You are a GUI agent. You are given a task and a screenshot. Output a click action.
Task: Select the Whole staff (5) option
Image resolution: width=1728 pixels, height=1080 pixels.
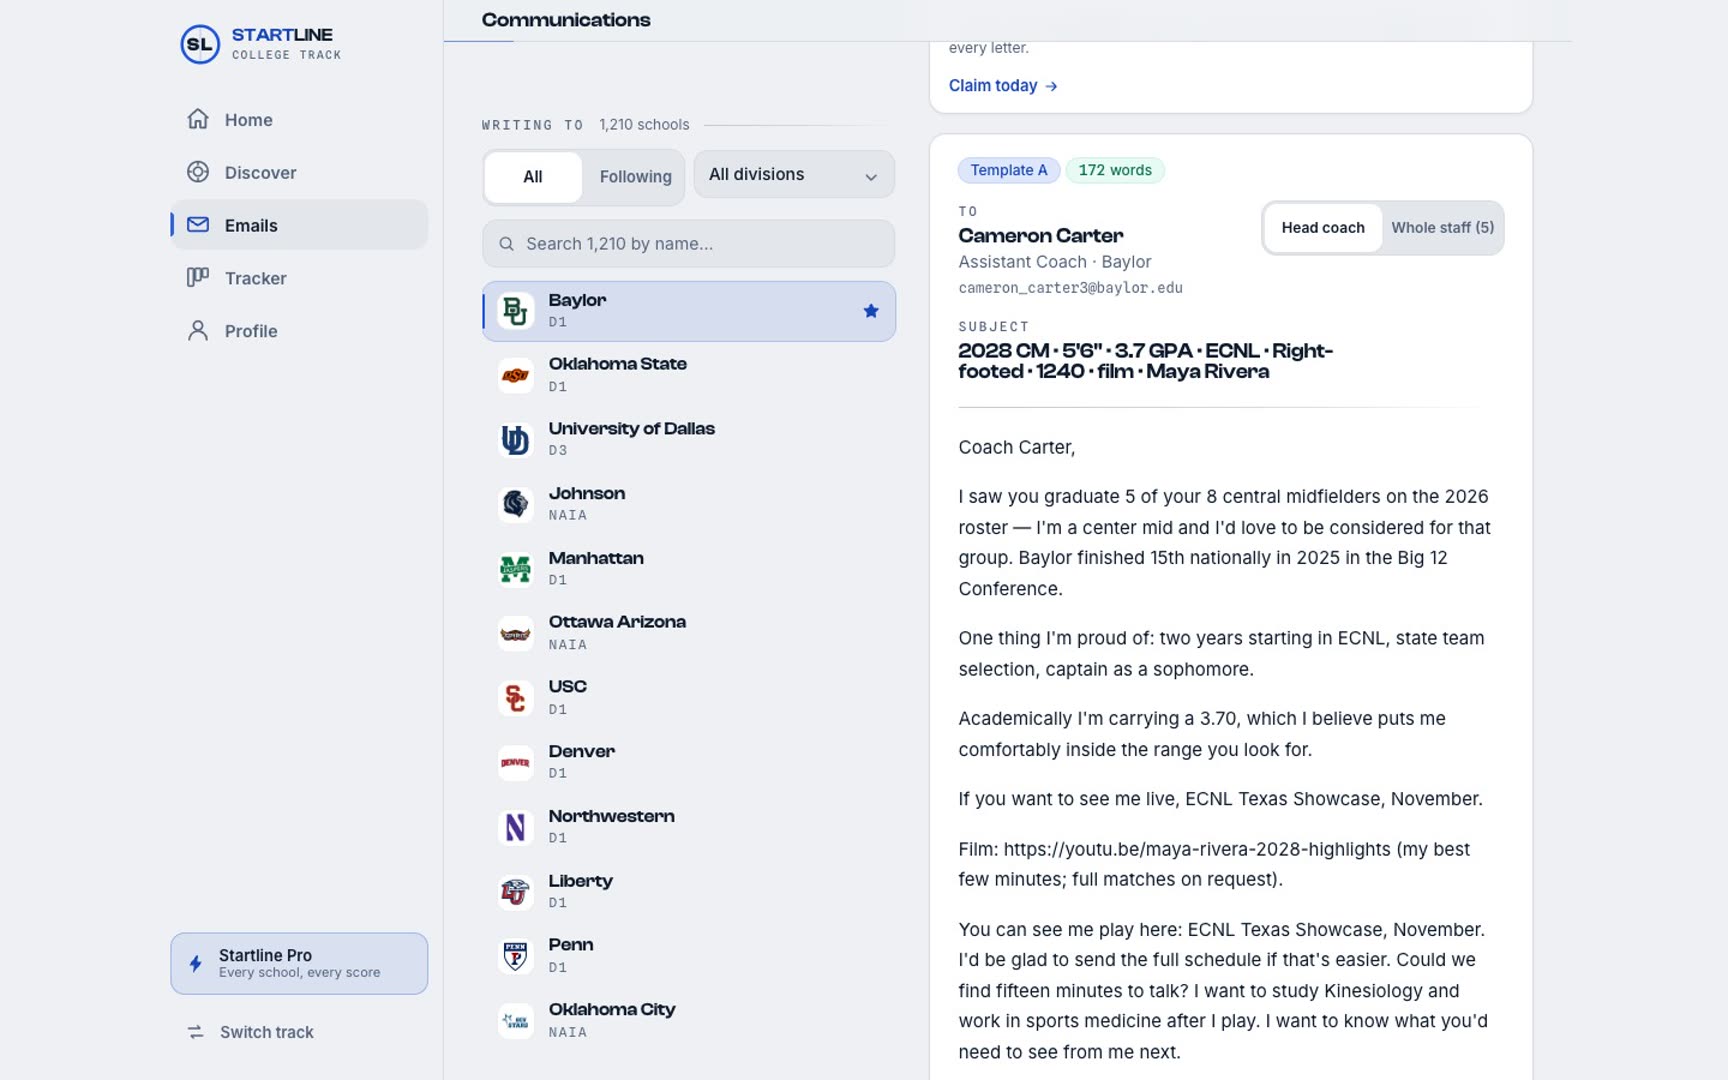tap(1442, 228)
